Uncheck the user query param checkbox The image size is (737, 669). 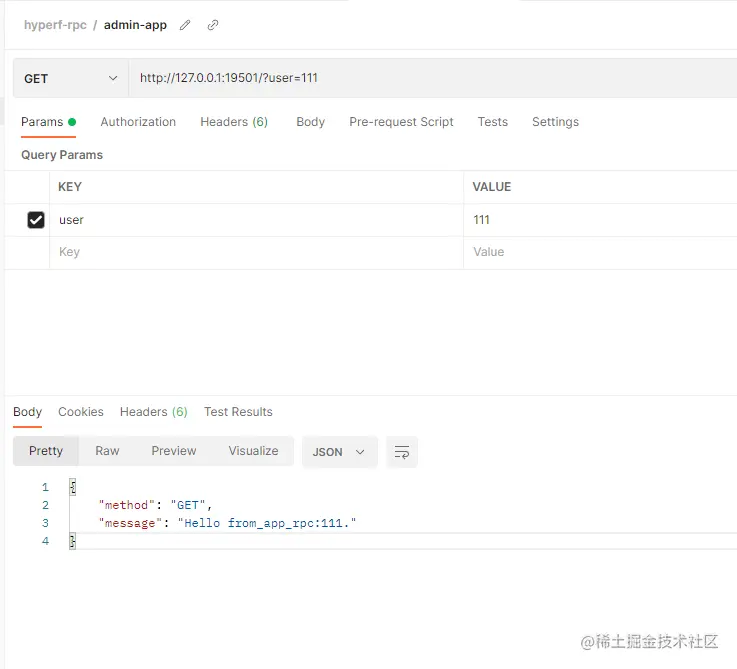pos(36,220)
